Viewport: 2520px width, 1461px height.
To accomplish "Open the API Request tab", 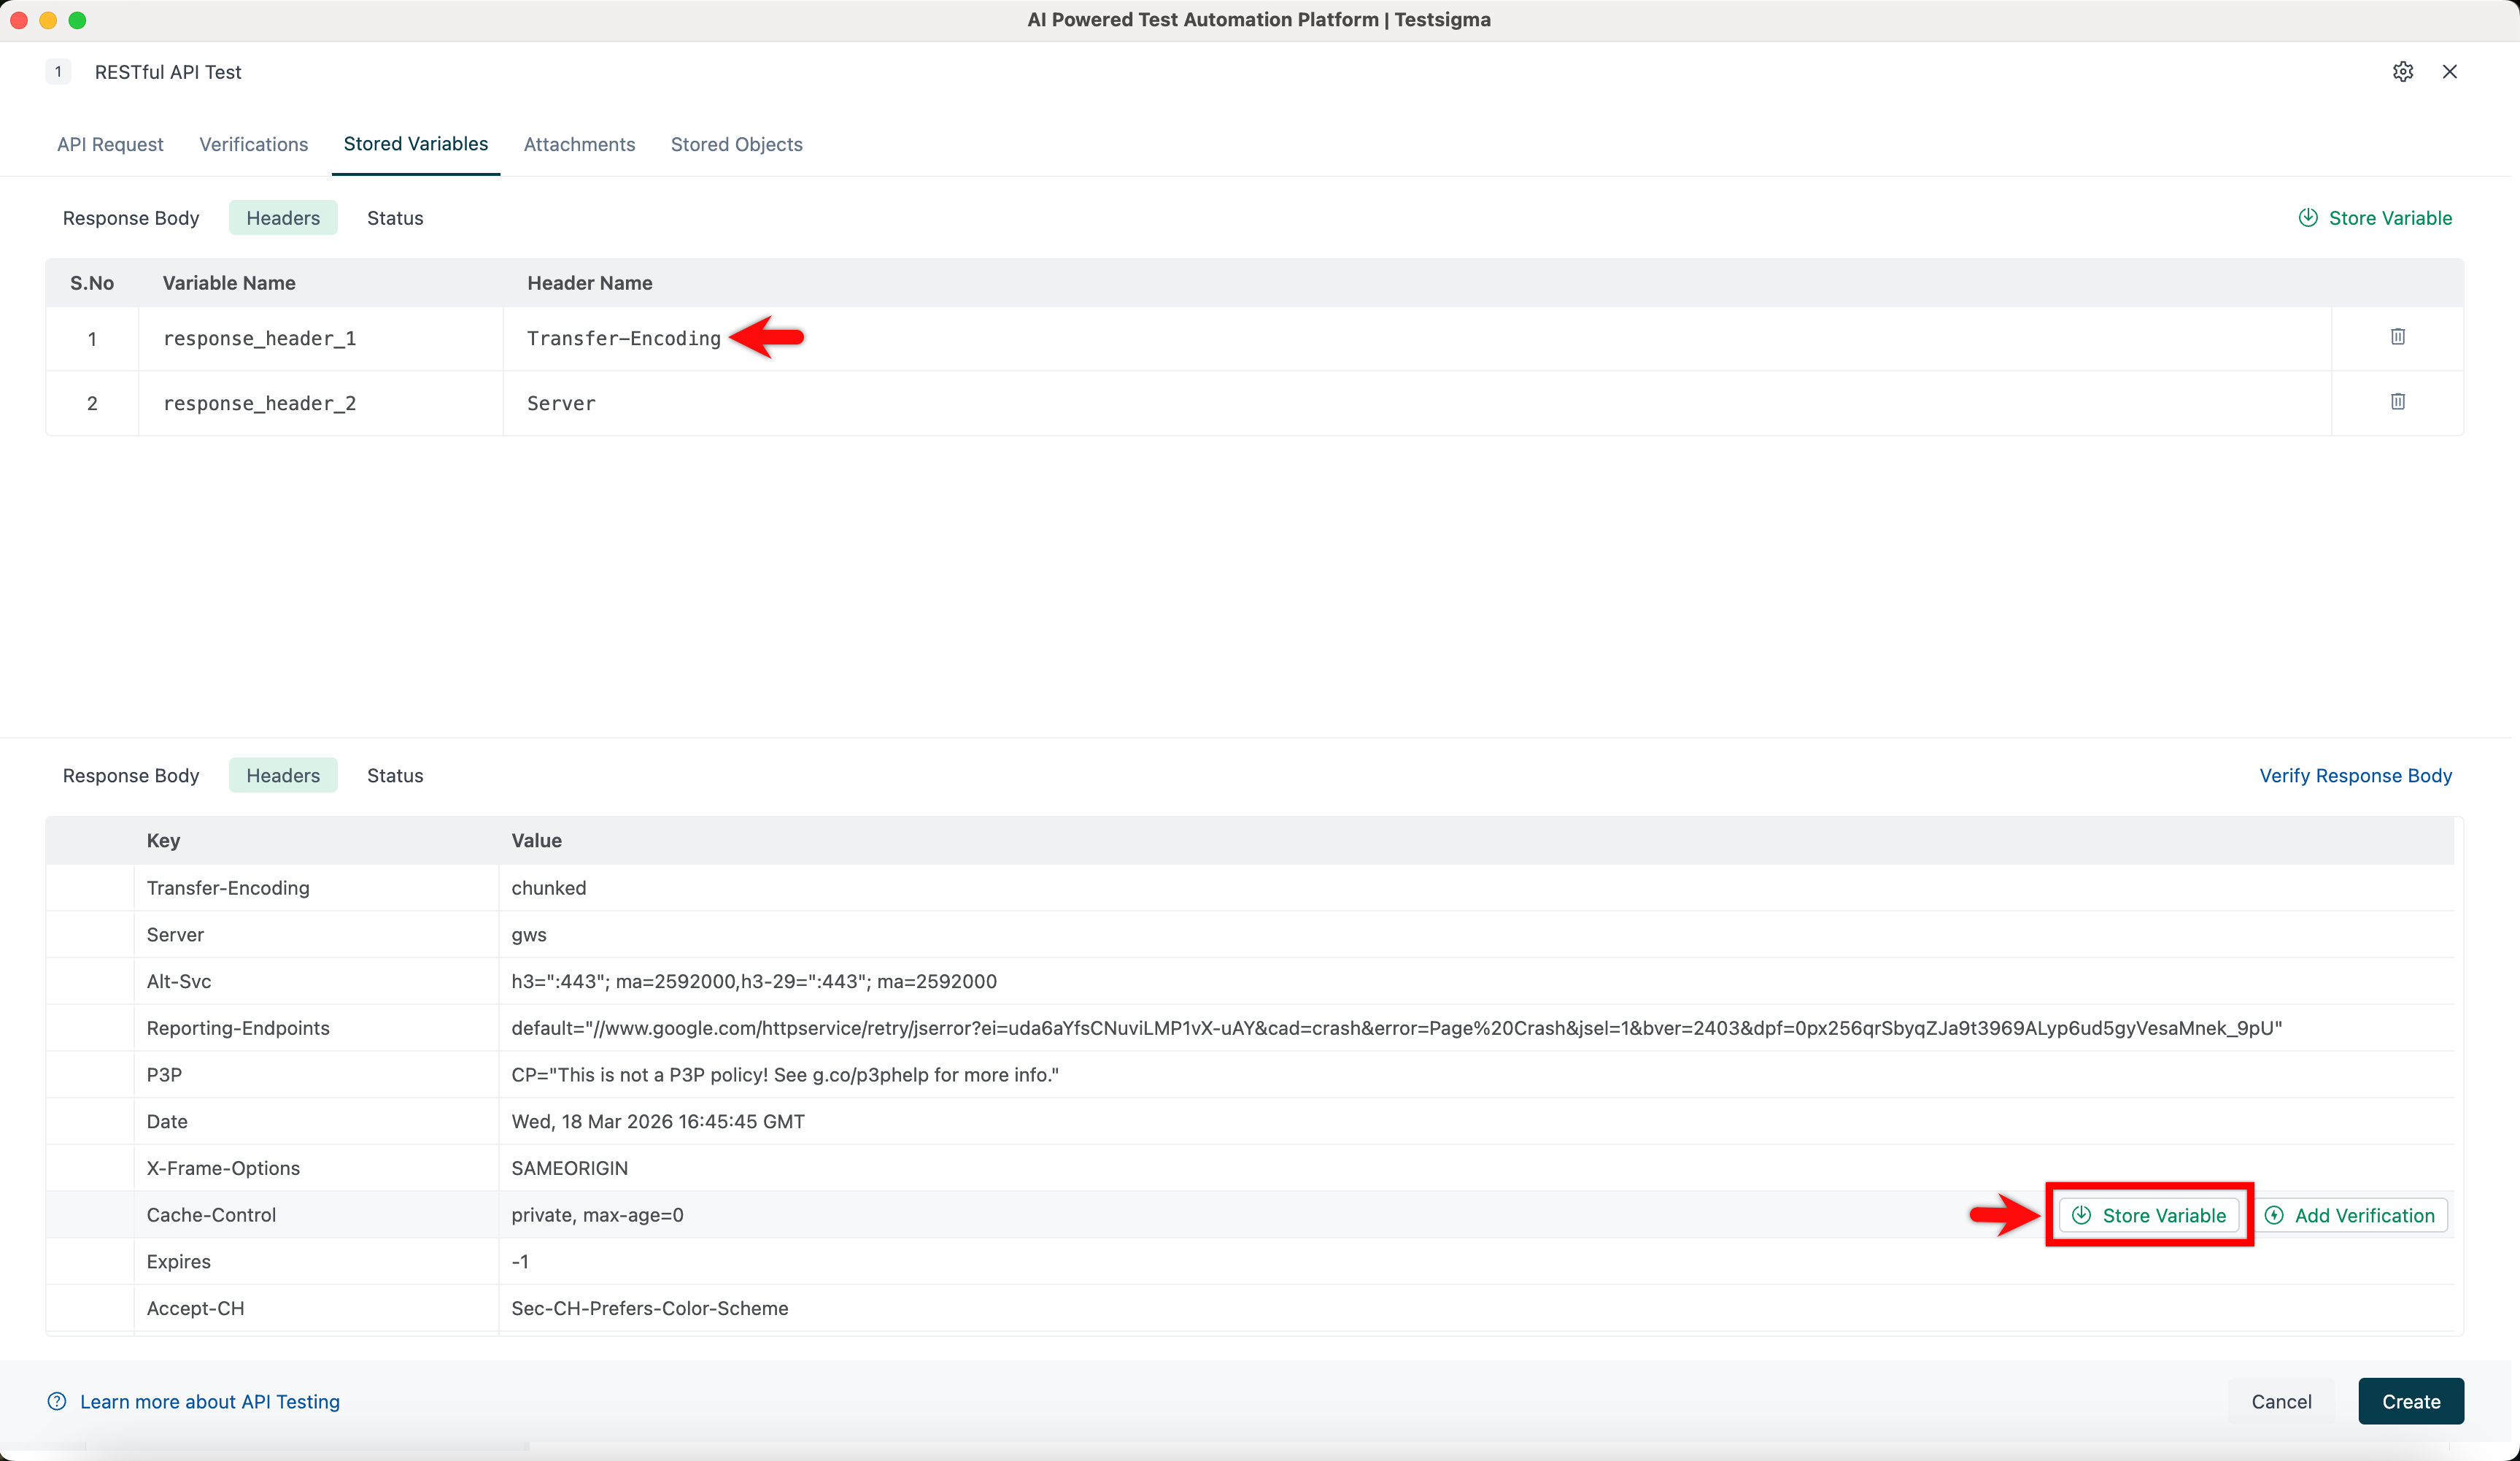I will (110, 144).
